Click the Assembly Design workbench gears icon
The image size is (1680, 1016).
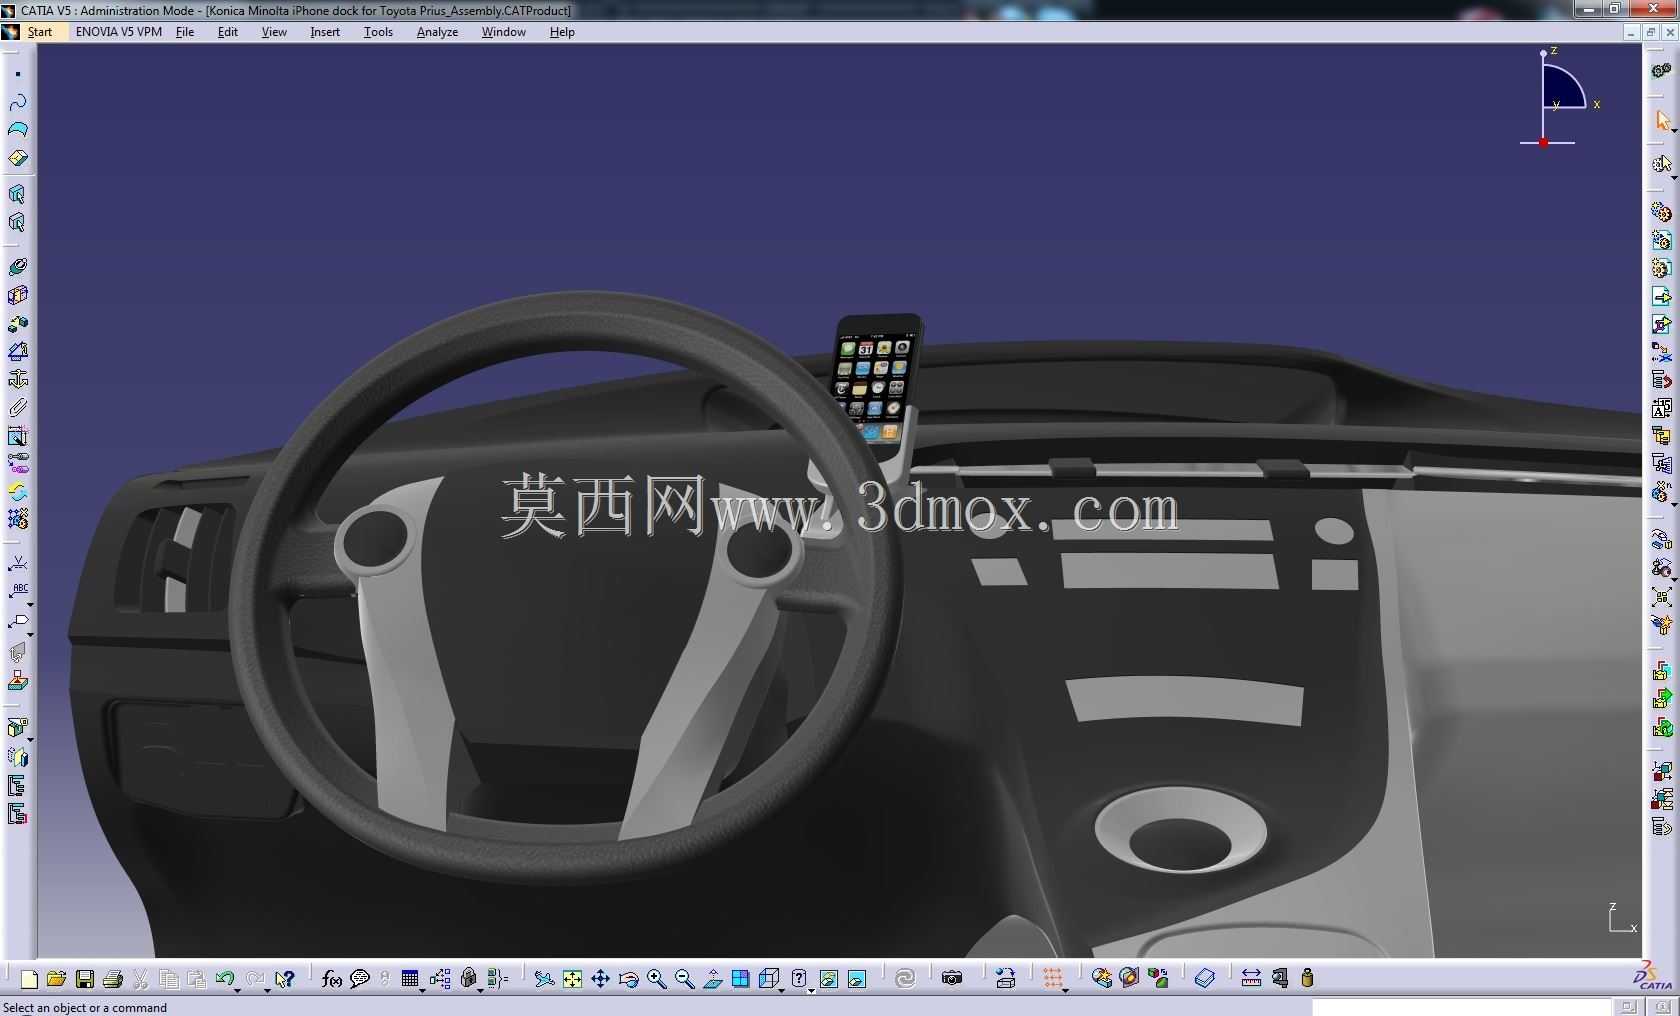coord(1660,71)
